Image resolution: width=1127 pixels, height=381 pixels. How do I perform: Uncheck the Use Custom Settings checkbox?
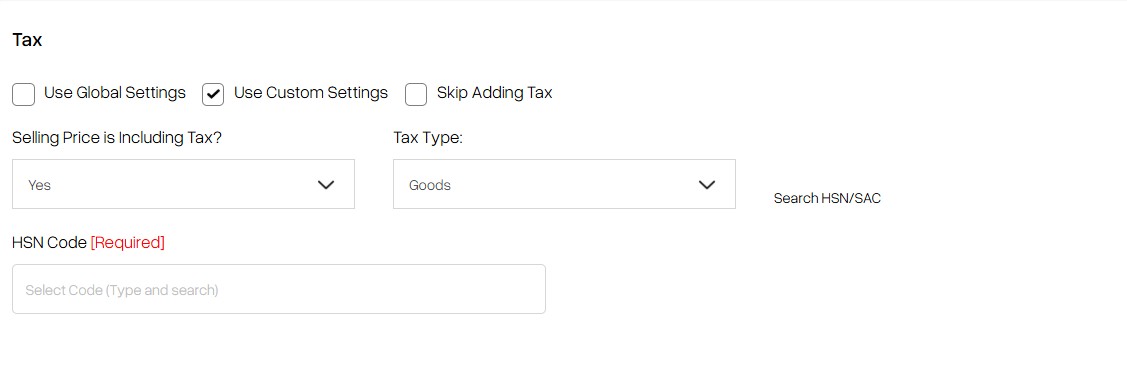[213, 94]
